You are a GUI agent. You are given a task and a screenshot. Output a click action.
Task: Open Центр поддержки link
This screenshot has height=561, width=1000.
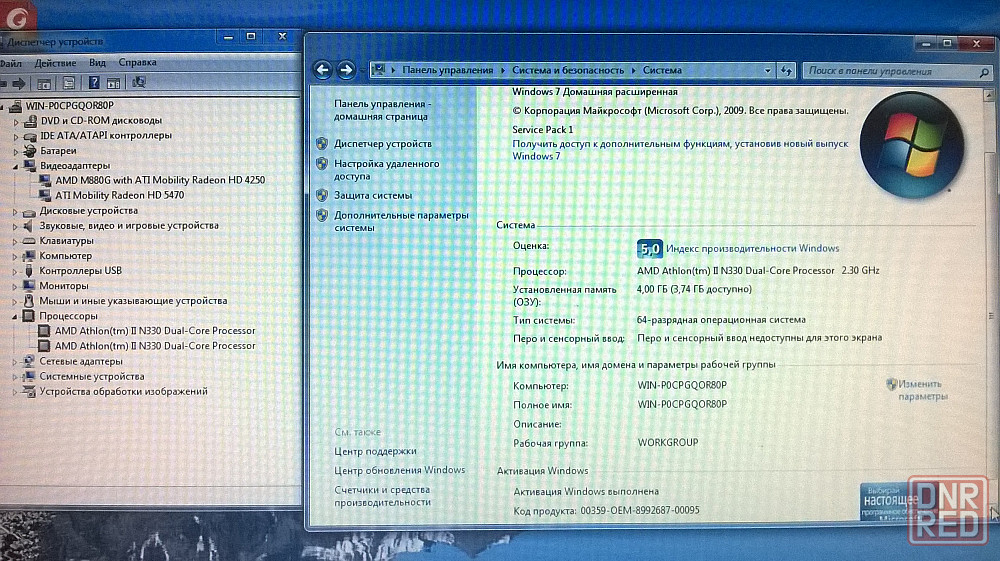click(x=375, y=451)
